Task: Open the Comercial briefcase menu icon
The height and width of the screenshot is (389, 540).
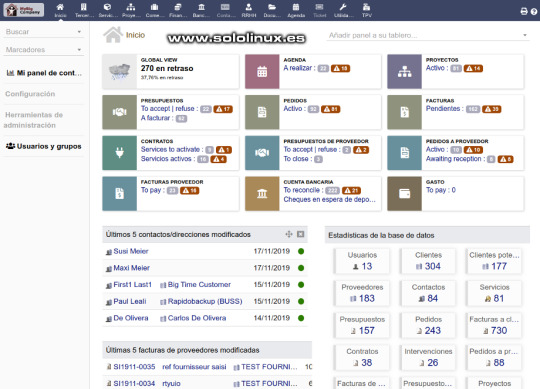Action: pos(154,7)
